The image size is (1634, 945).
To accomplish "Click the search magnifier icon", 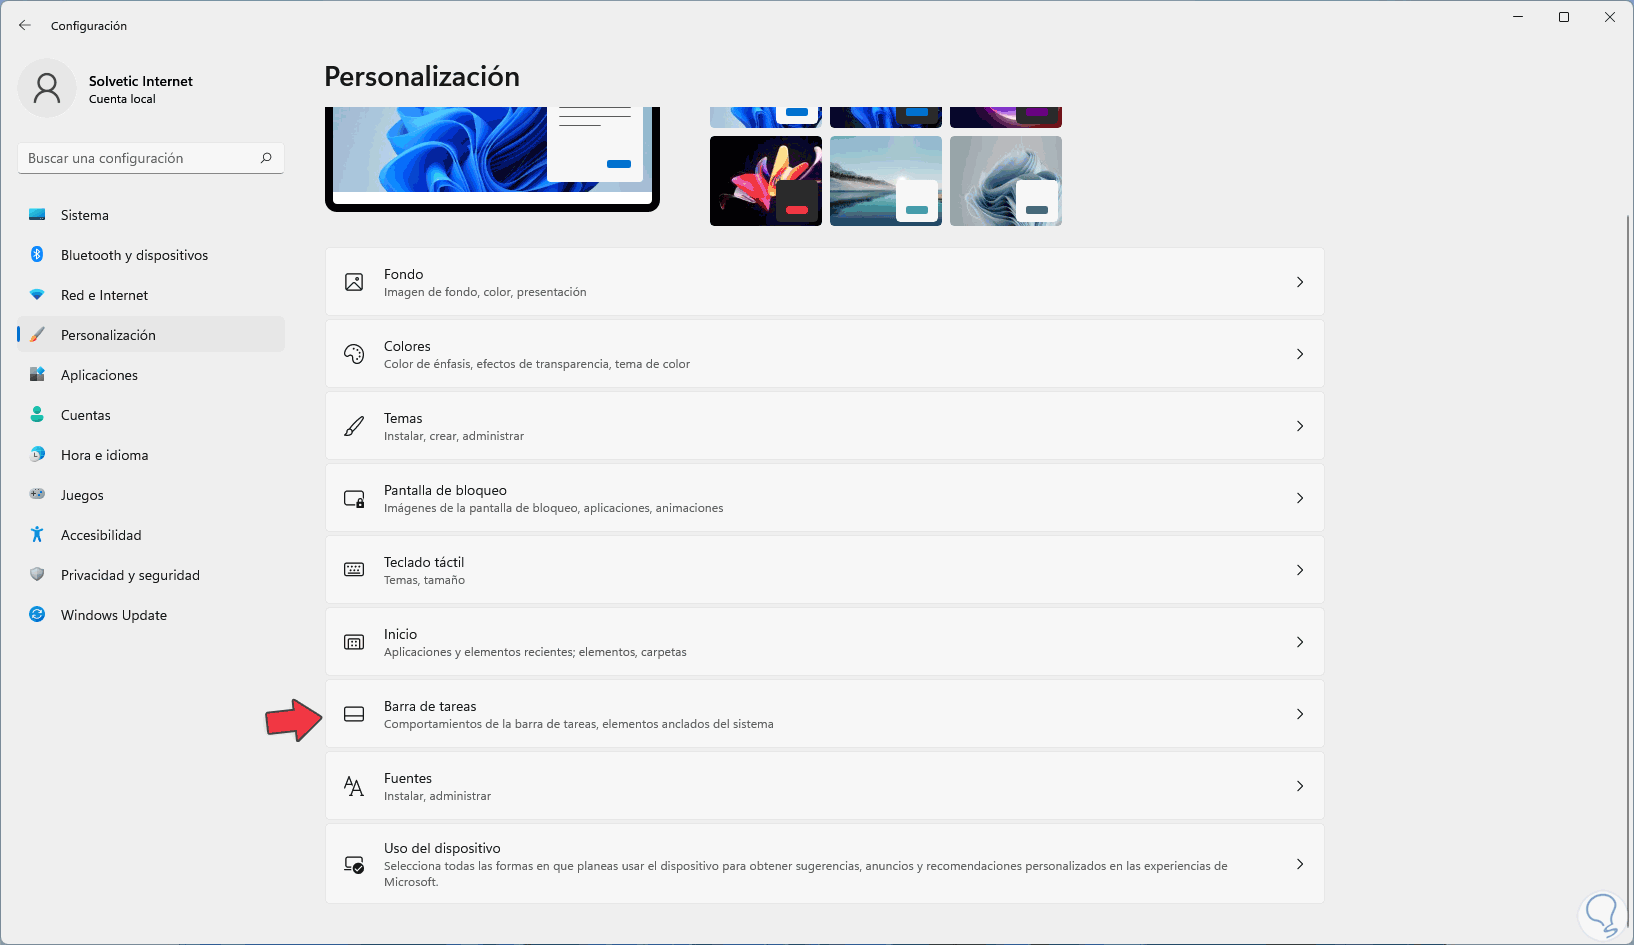I will [266, 158].
